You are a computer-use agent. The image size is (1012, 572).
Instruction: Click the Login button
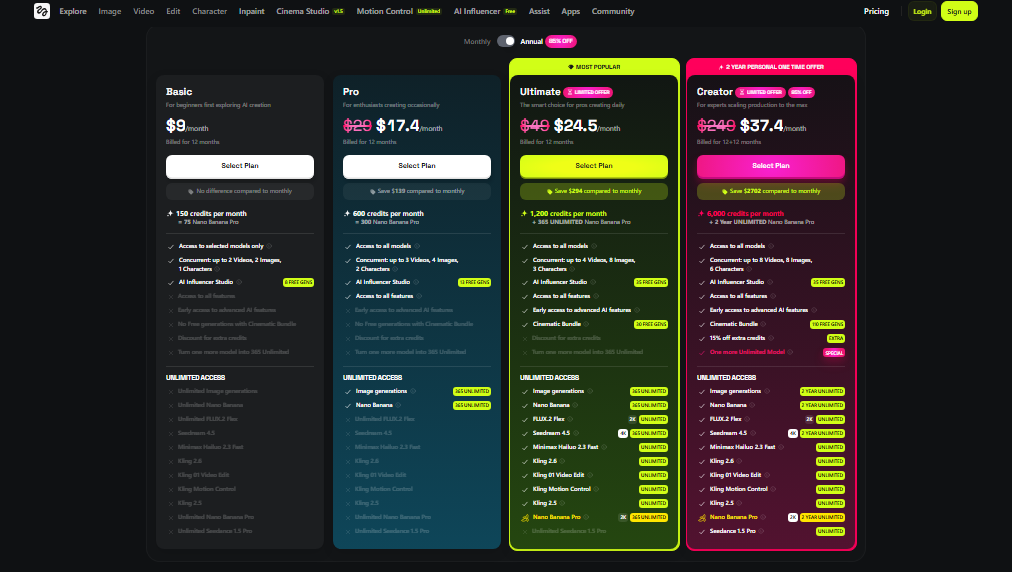pos(922,11)
